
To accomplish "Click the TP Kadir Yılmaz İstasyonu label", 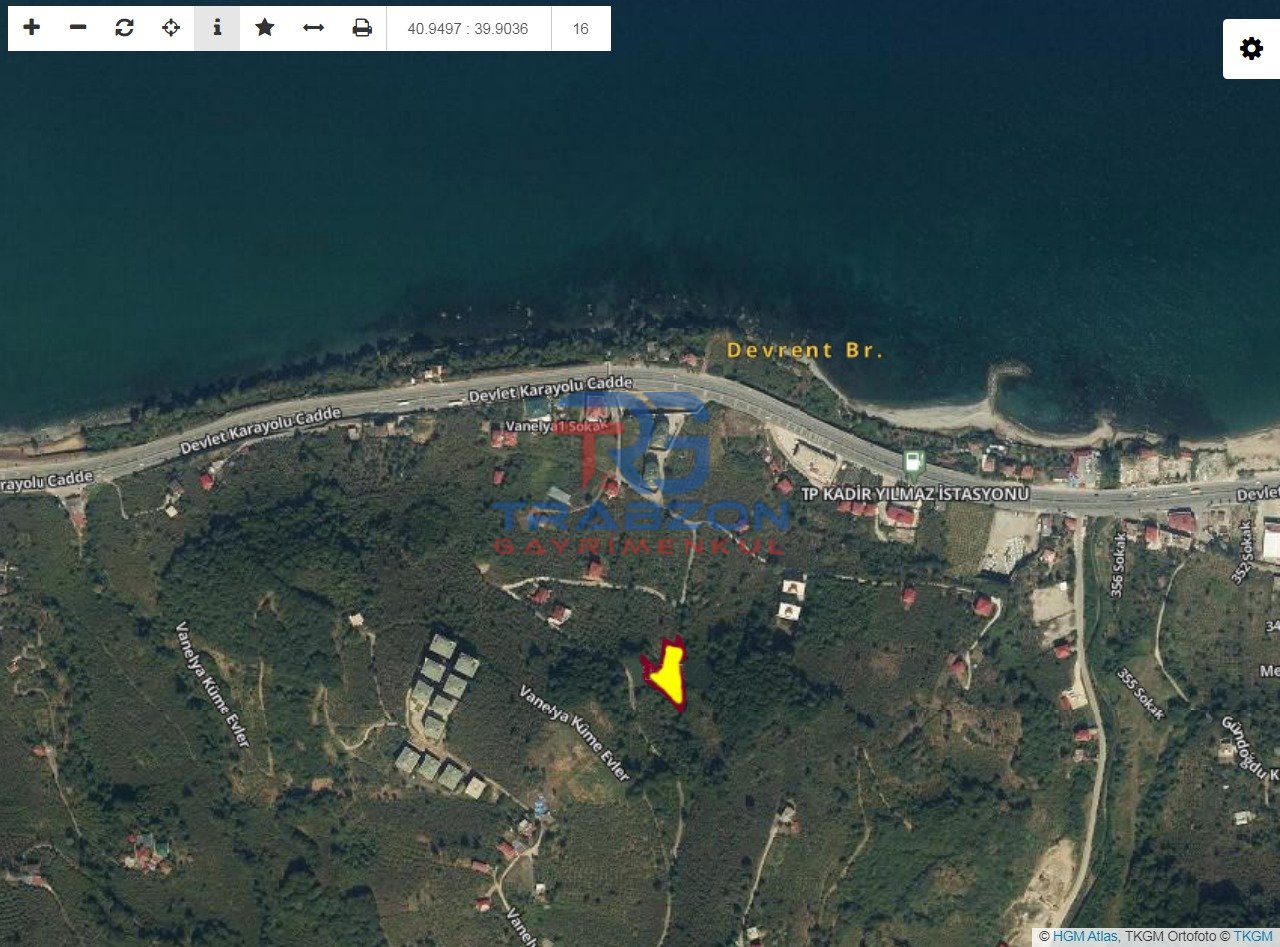I will 914,494.
